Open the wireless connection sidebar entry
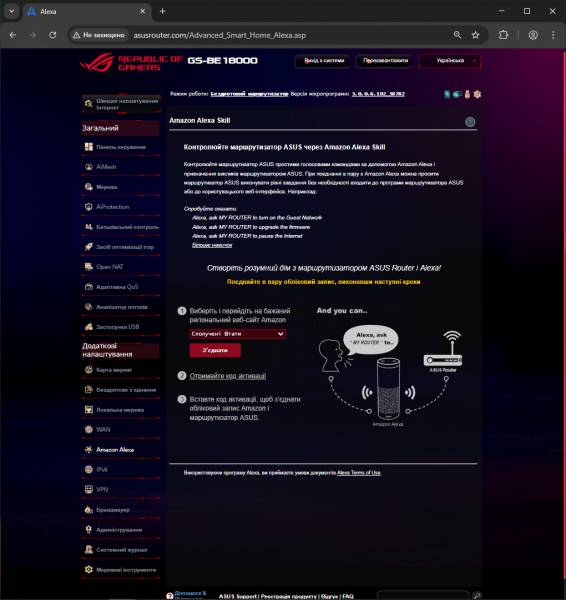Viewport: 566px width, 600px height. click(121, 390)
